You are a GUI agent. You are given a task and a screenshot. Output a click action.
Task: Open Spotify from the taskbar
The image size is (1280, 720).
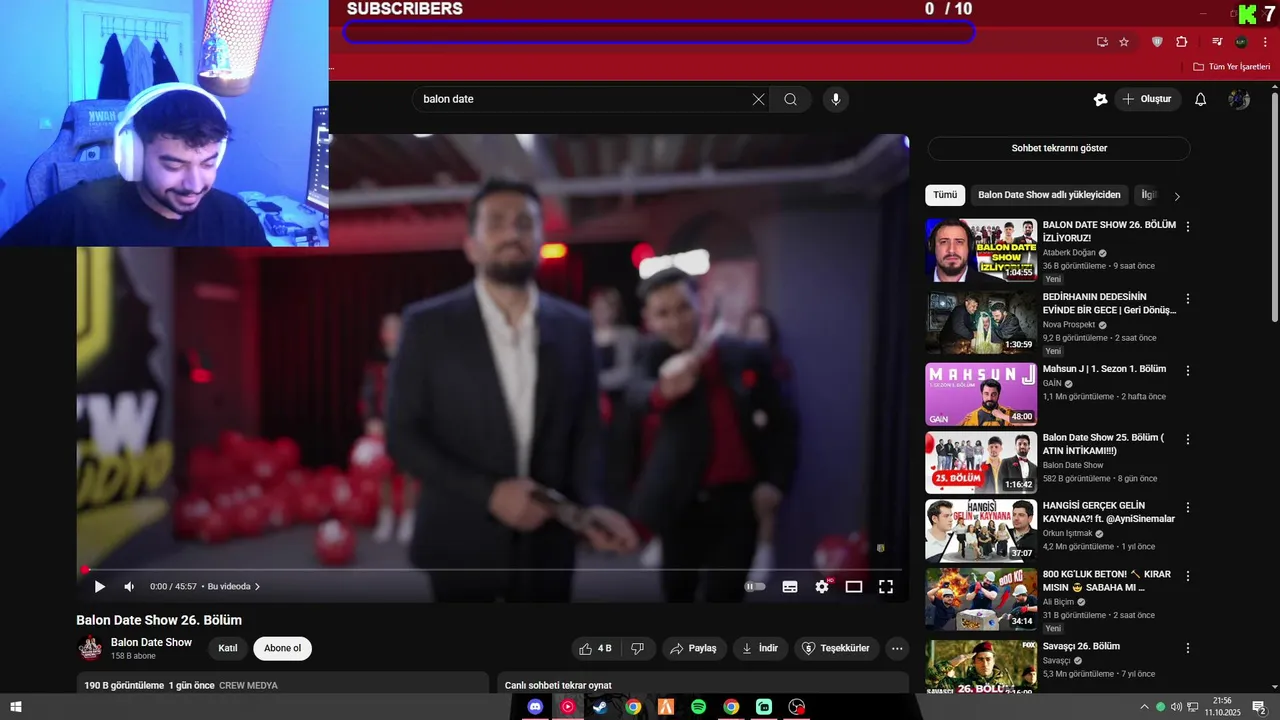pos(698,707)
